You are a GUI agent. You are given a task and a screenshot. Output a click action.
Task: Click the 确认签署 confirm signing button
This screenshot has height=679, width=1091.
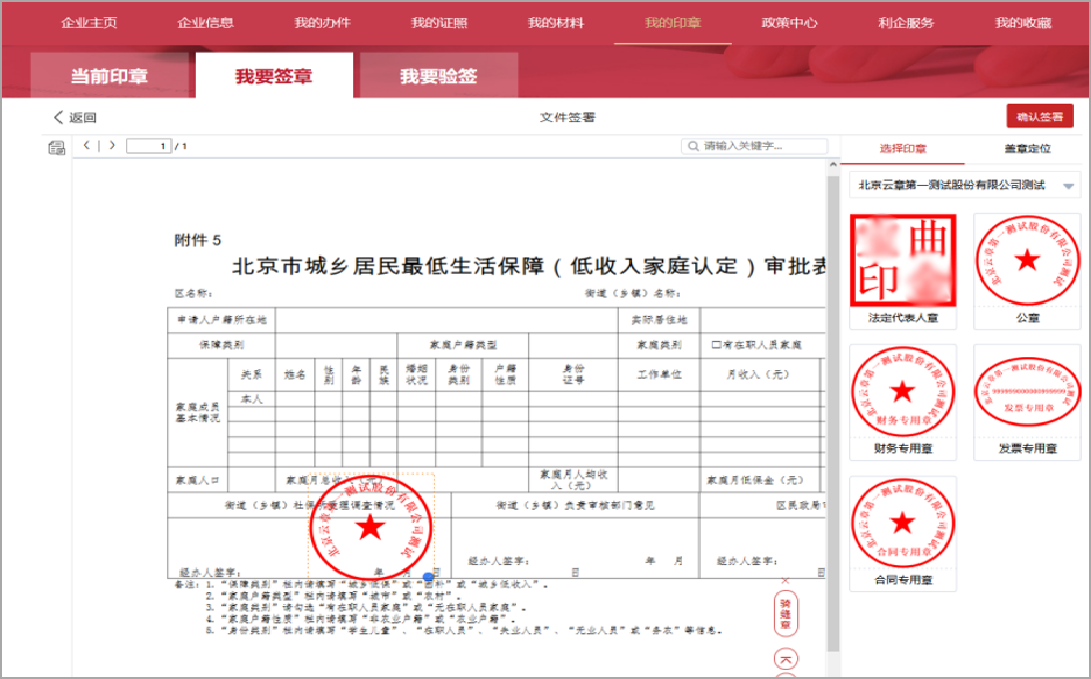point(1040,116)
